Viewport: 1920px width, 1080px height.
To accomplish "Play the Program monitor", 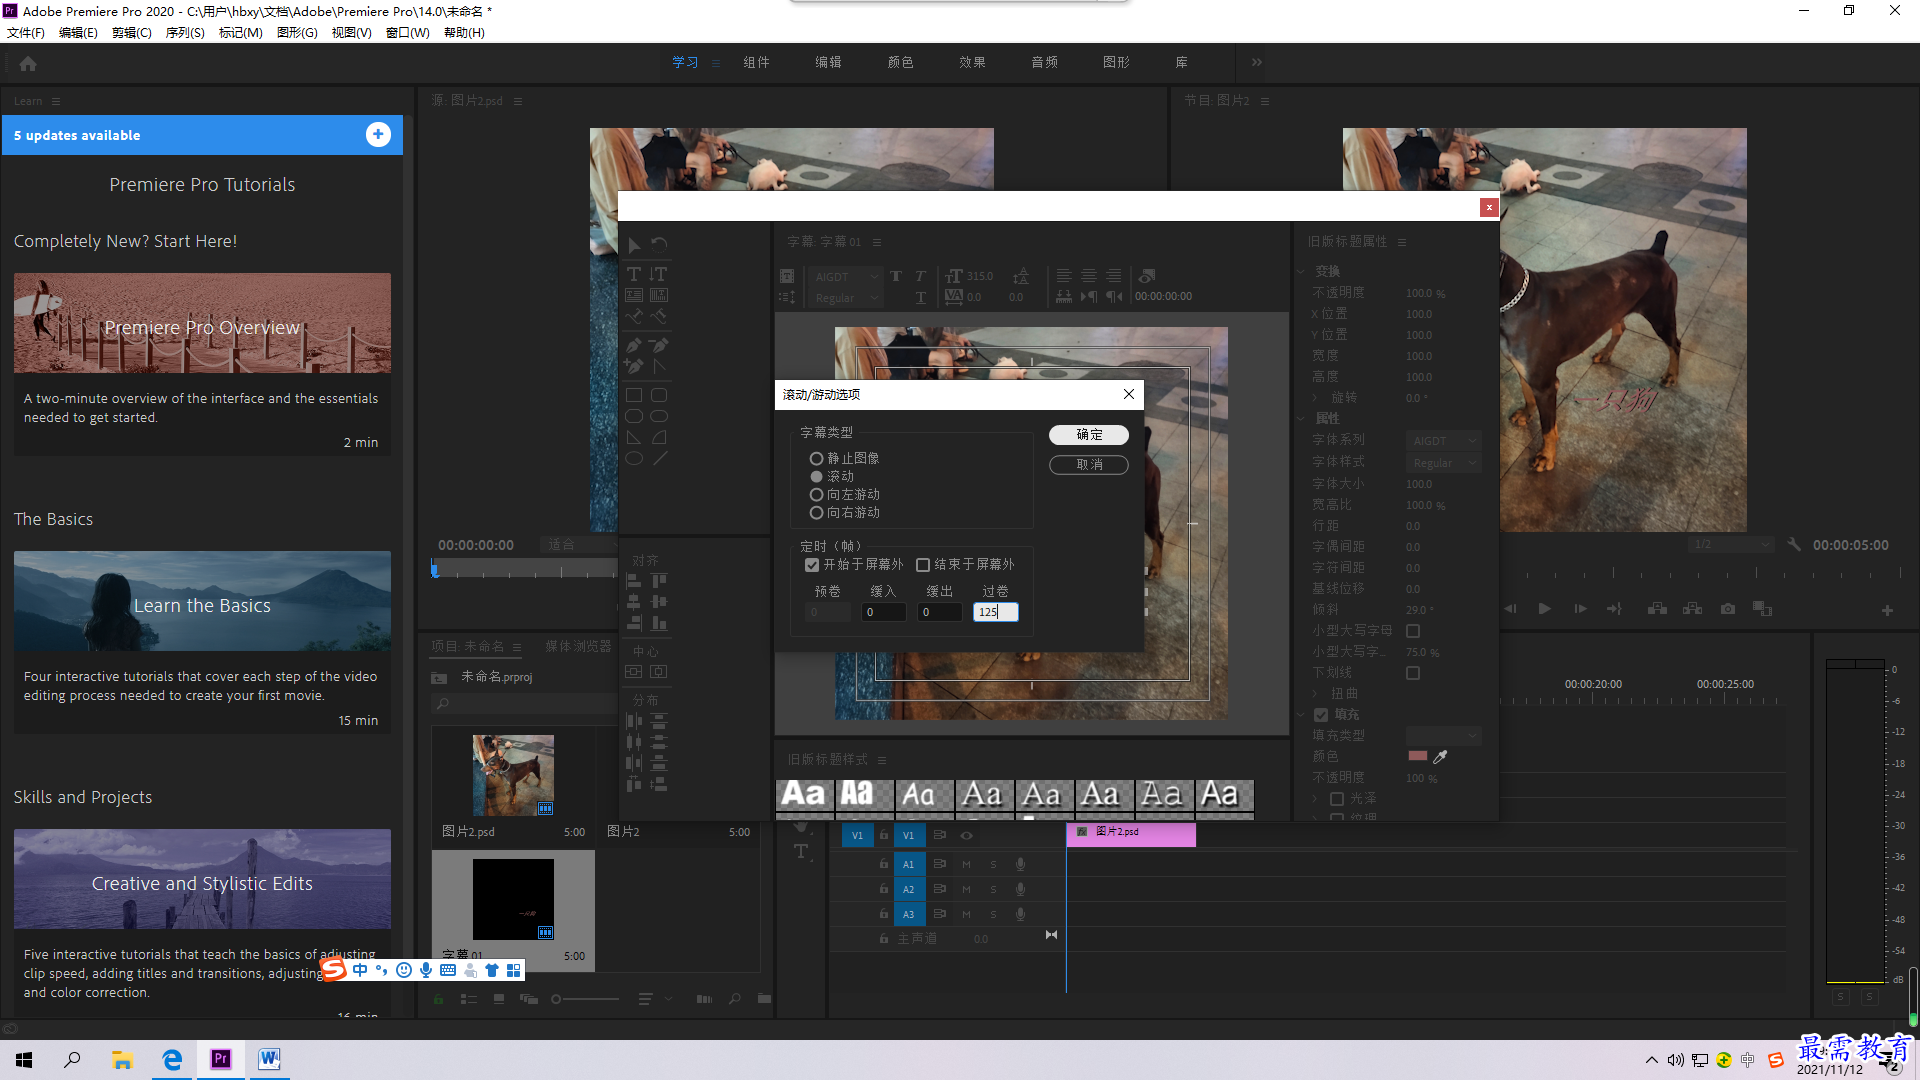I will pos(1545,609).
